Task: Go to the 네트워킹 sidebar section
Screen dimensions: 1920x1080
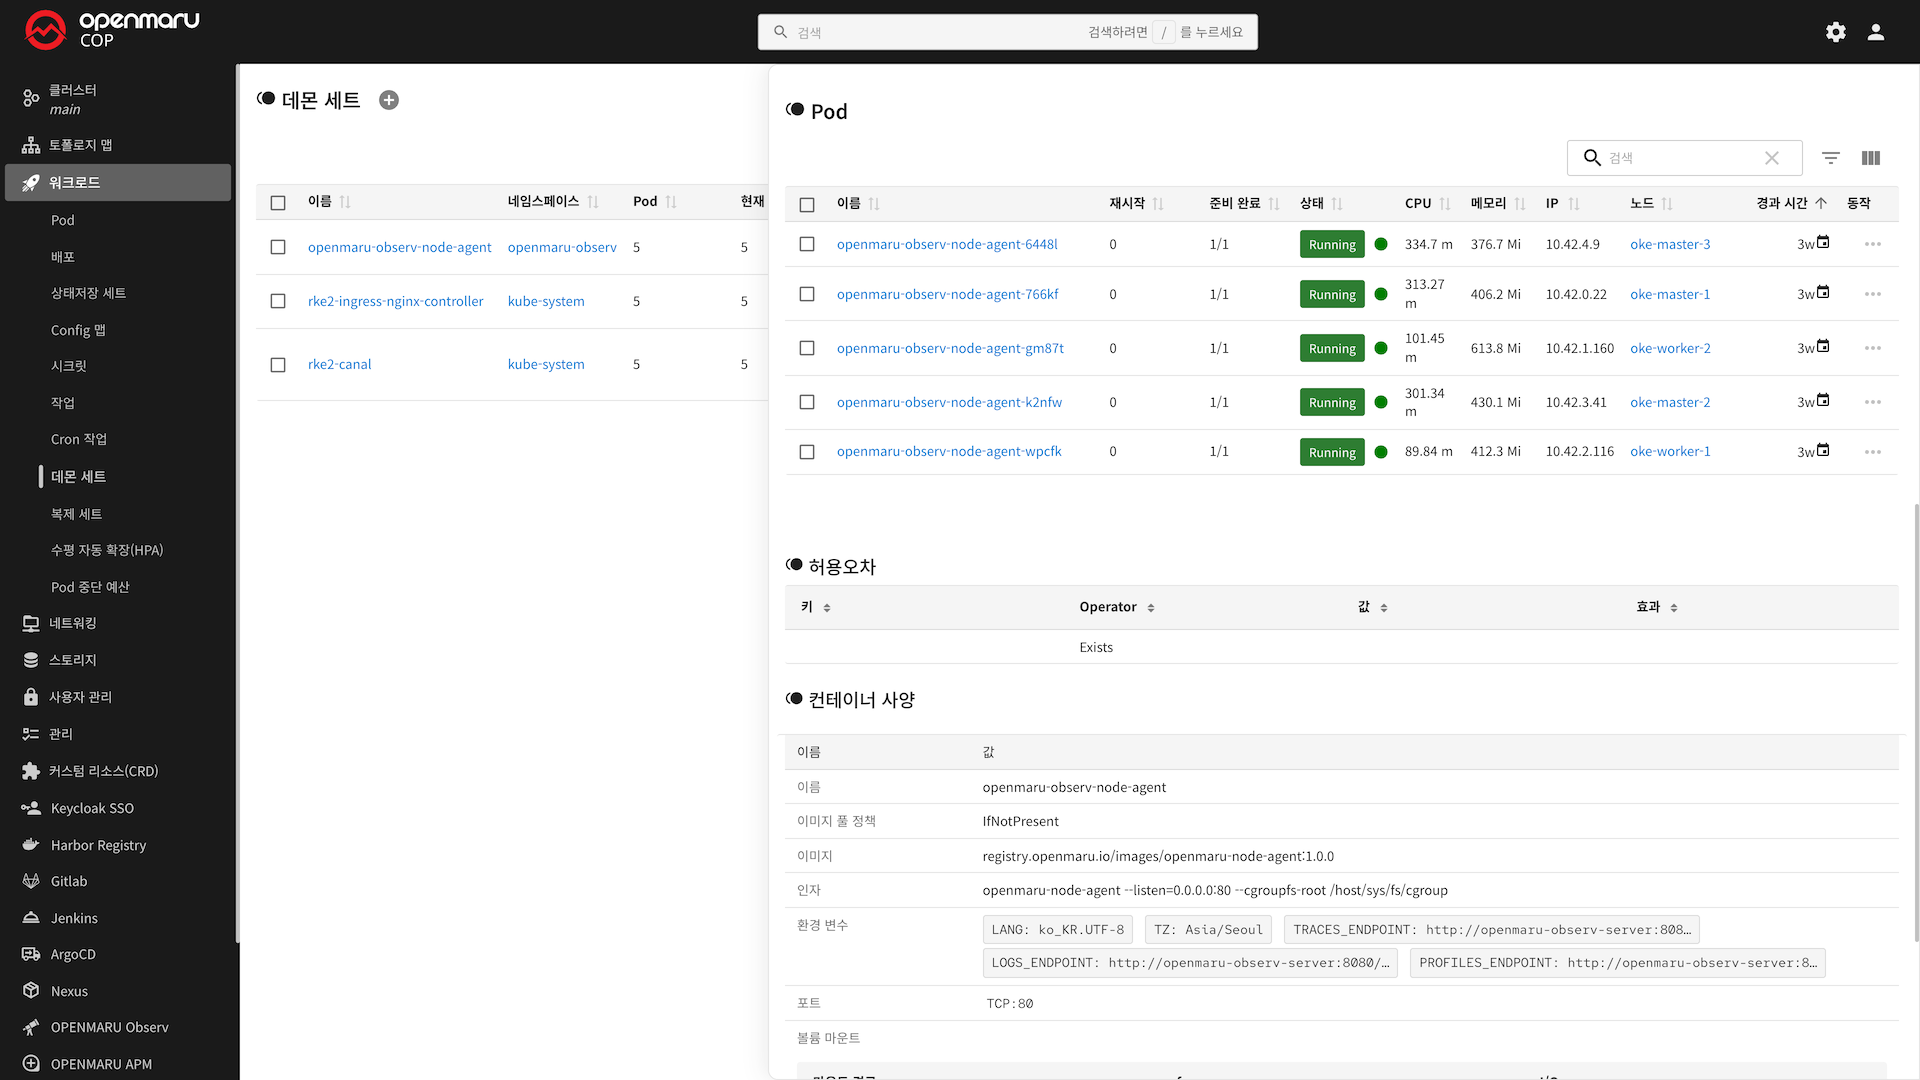Action: point(73,623)
